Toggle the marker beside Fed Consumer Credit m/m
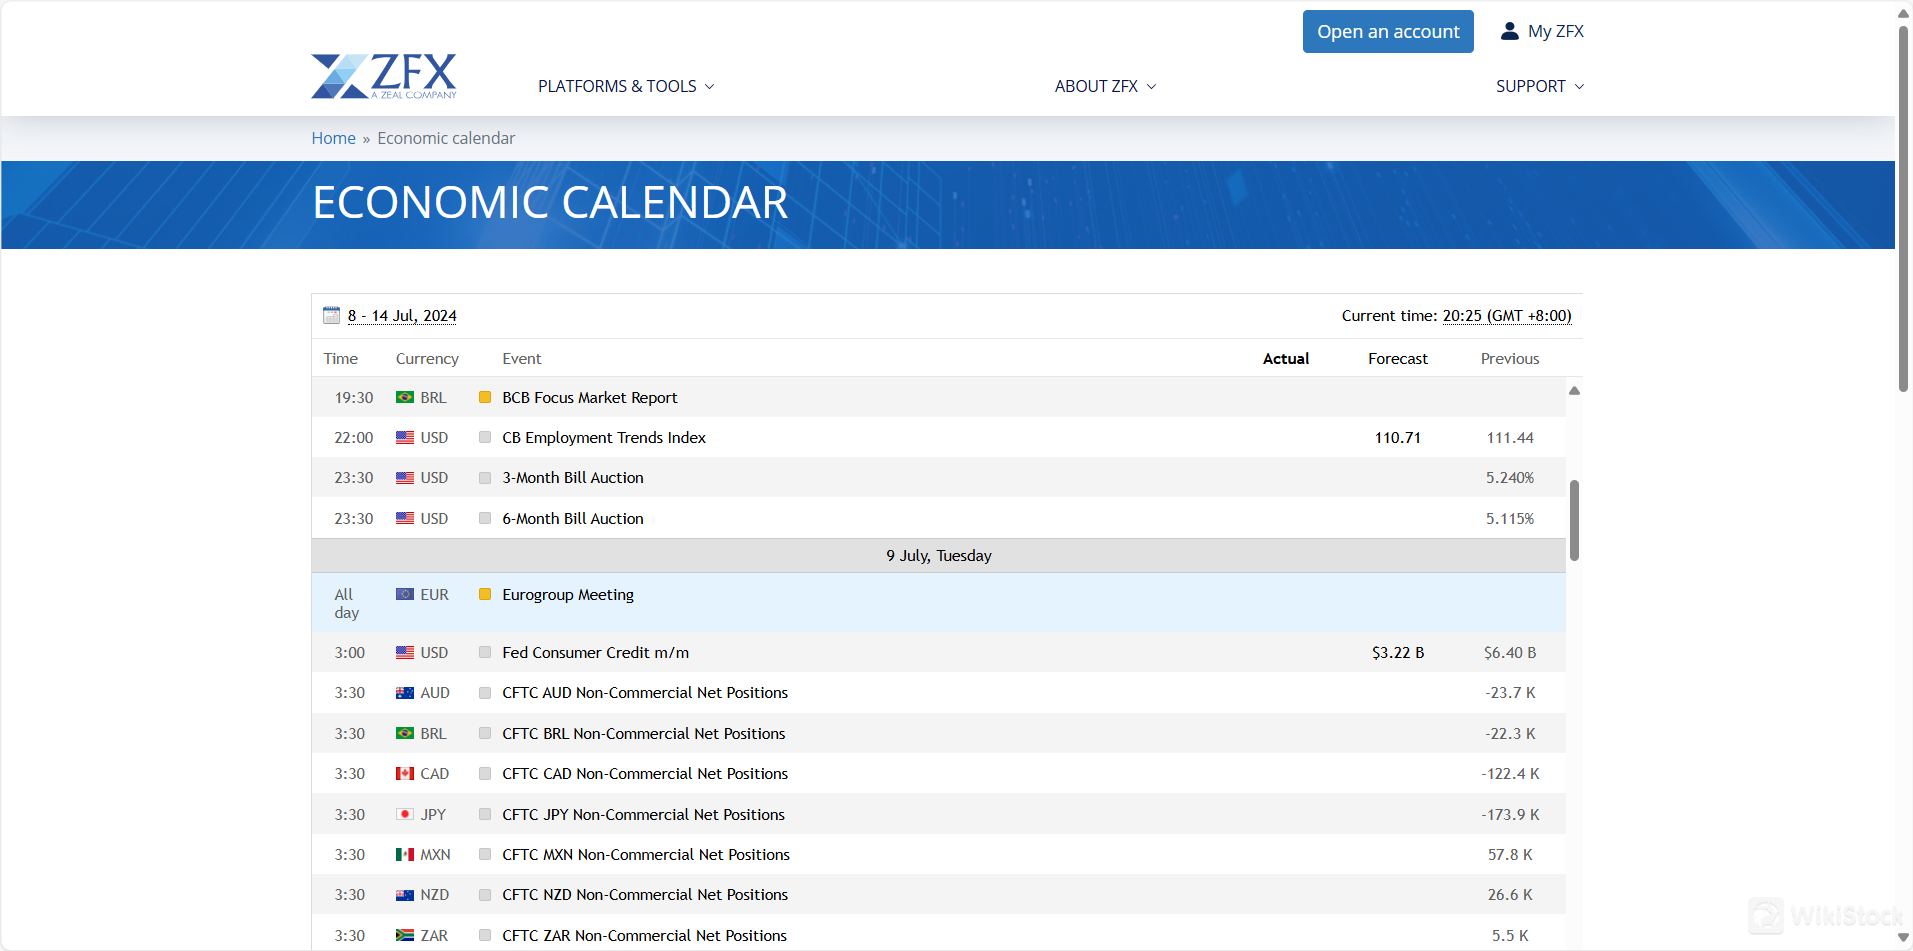 coord(485,653)
